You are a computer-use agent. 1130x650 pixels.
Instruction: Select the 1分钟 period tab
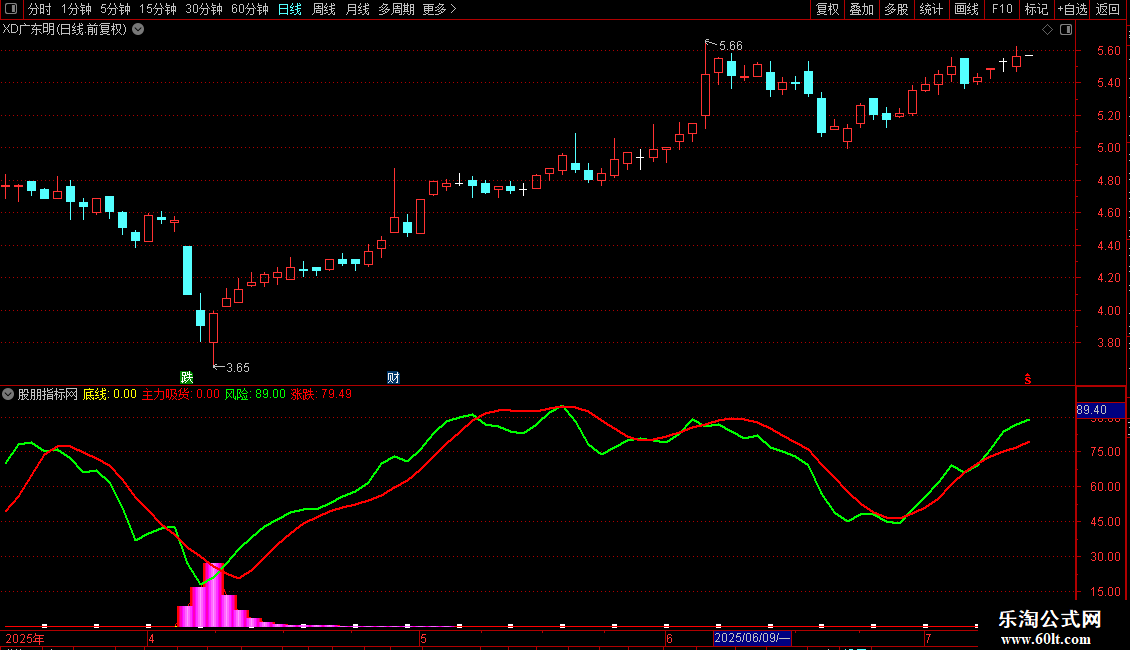coord(76,9)
